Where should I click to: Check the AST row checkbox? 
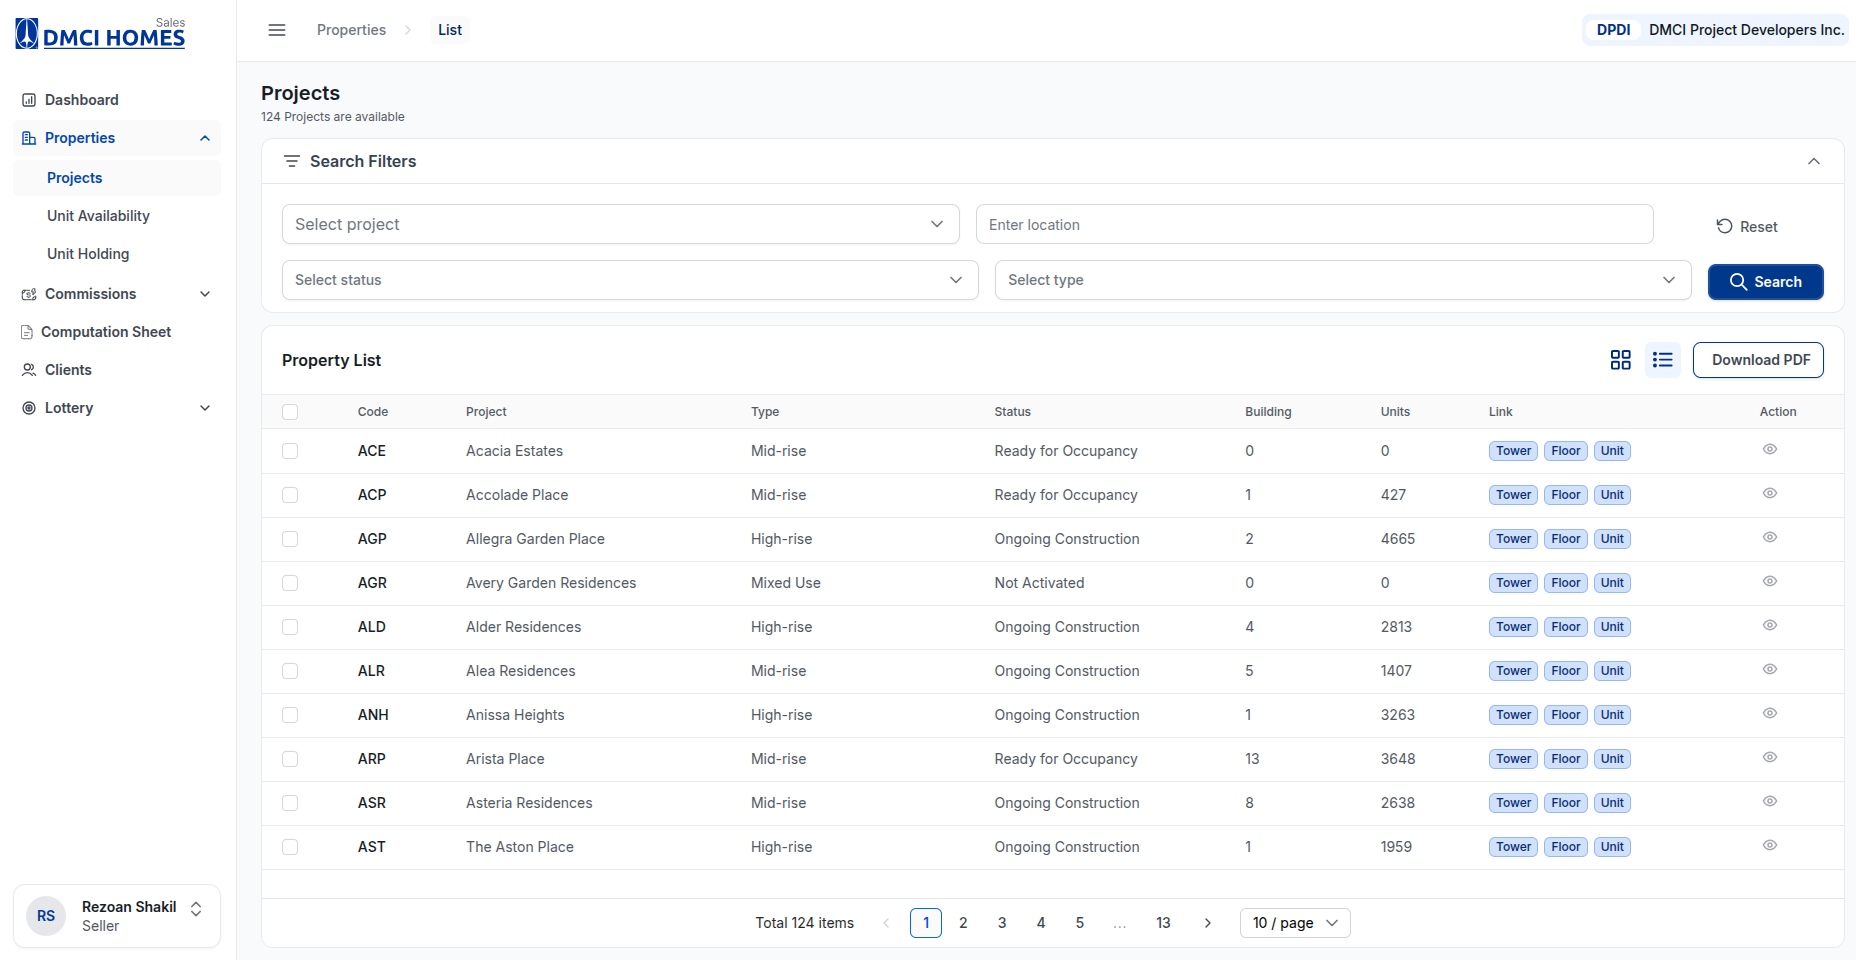coord(290,847)
